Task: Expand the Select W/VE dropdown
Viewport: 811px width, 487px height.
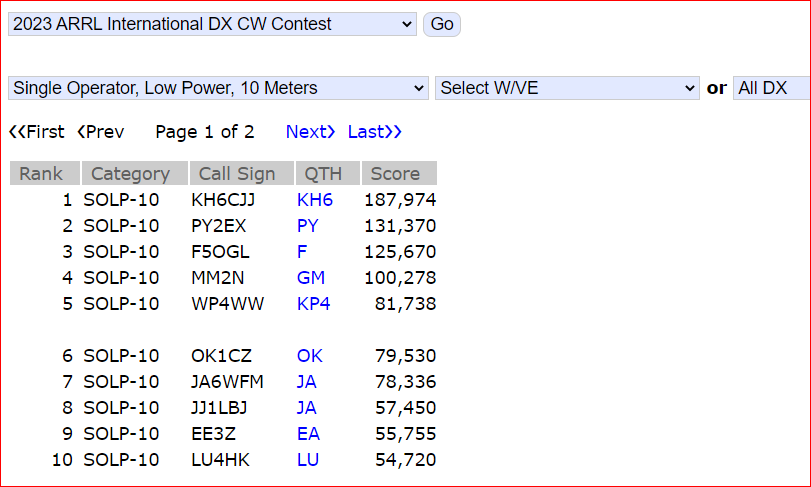Action: coord(567,88)
